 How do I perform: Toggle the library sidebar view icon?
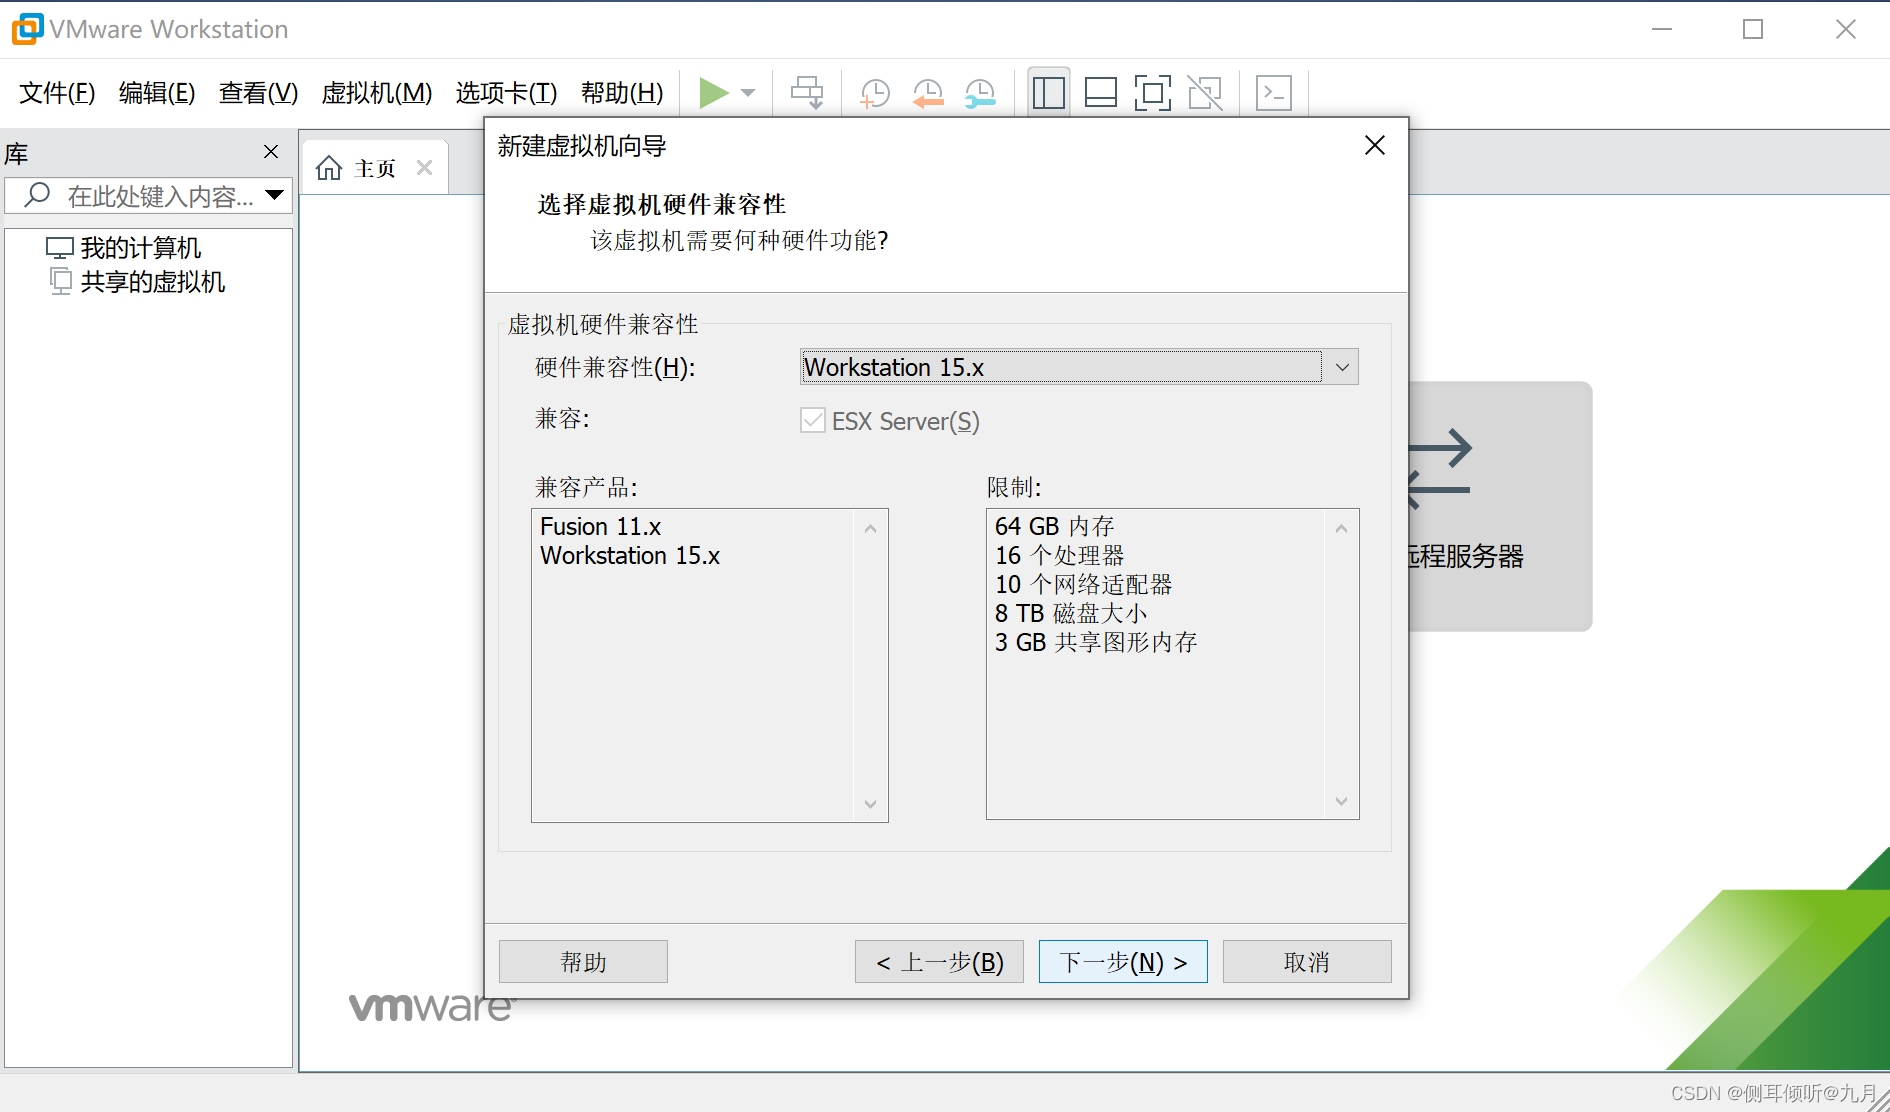pos(1049,93)
